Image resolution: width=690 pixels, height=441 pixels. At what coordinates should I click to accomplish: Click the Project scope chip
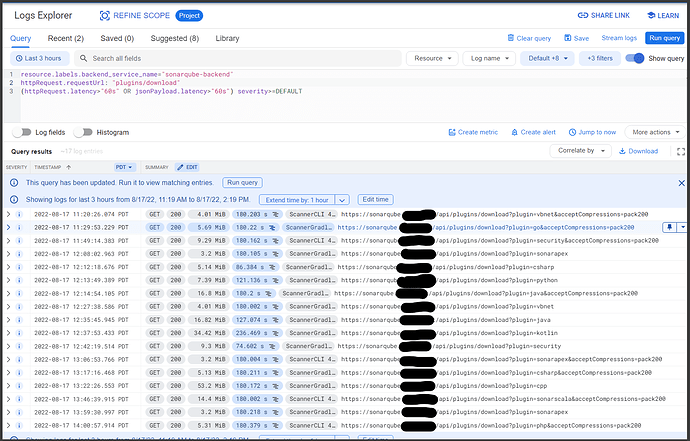(189, 15)
